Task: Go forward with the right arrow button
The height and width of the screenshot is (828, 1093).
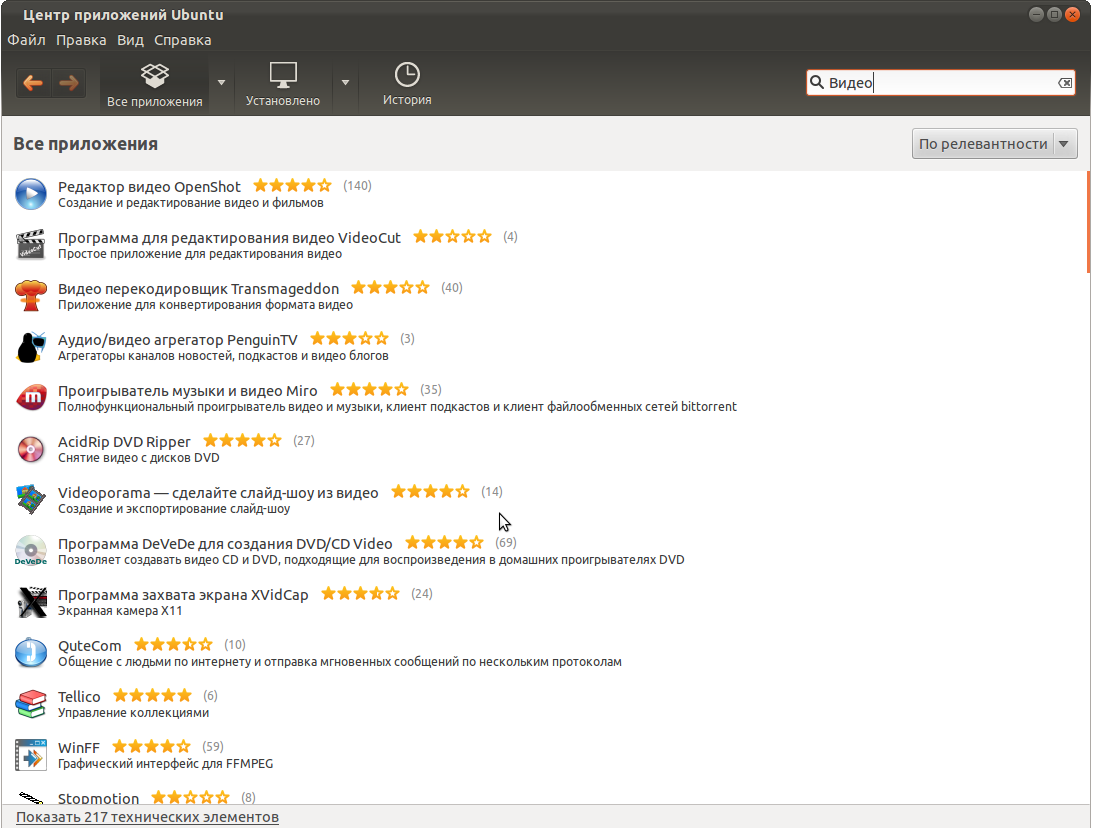Action: [68, 83]
